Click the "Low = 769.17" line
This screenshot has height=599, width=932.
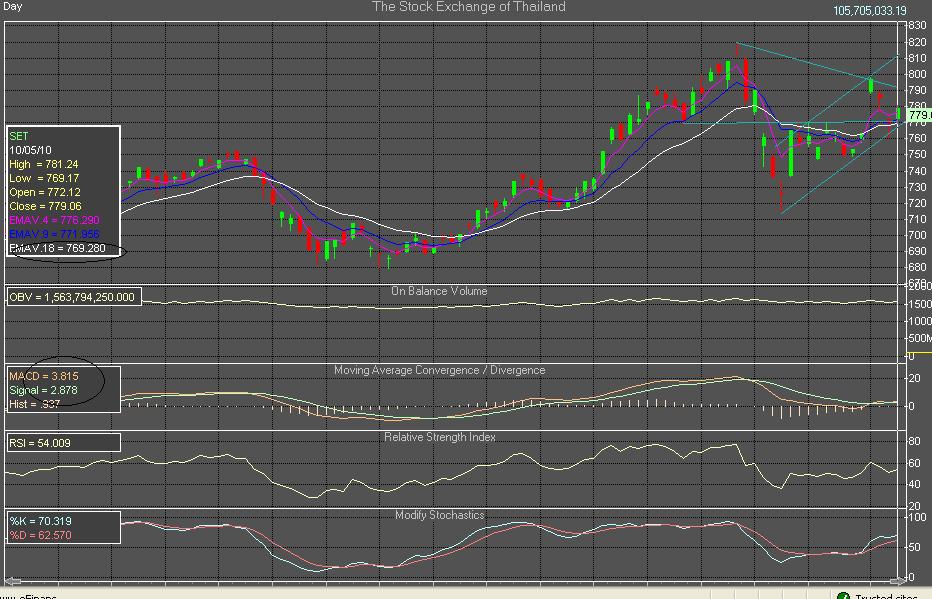pos(44,178)
